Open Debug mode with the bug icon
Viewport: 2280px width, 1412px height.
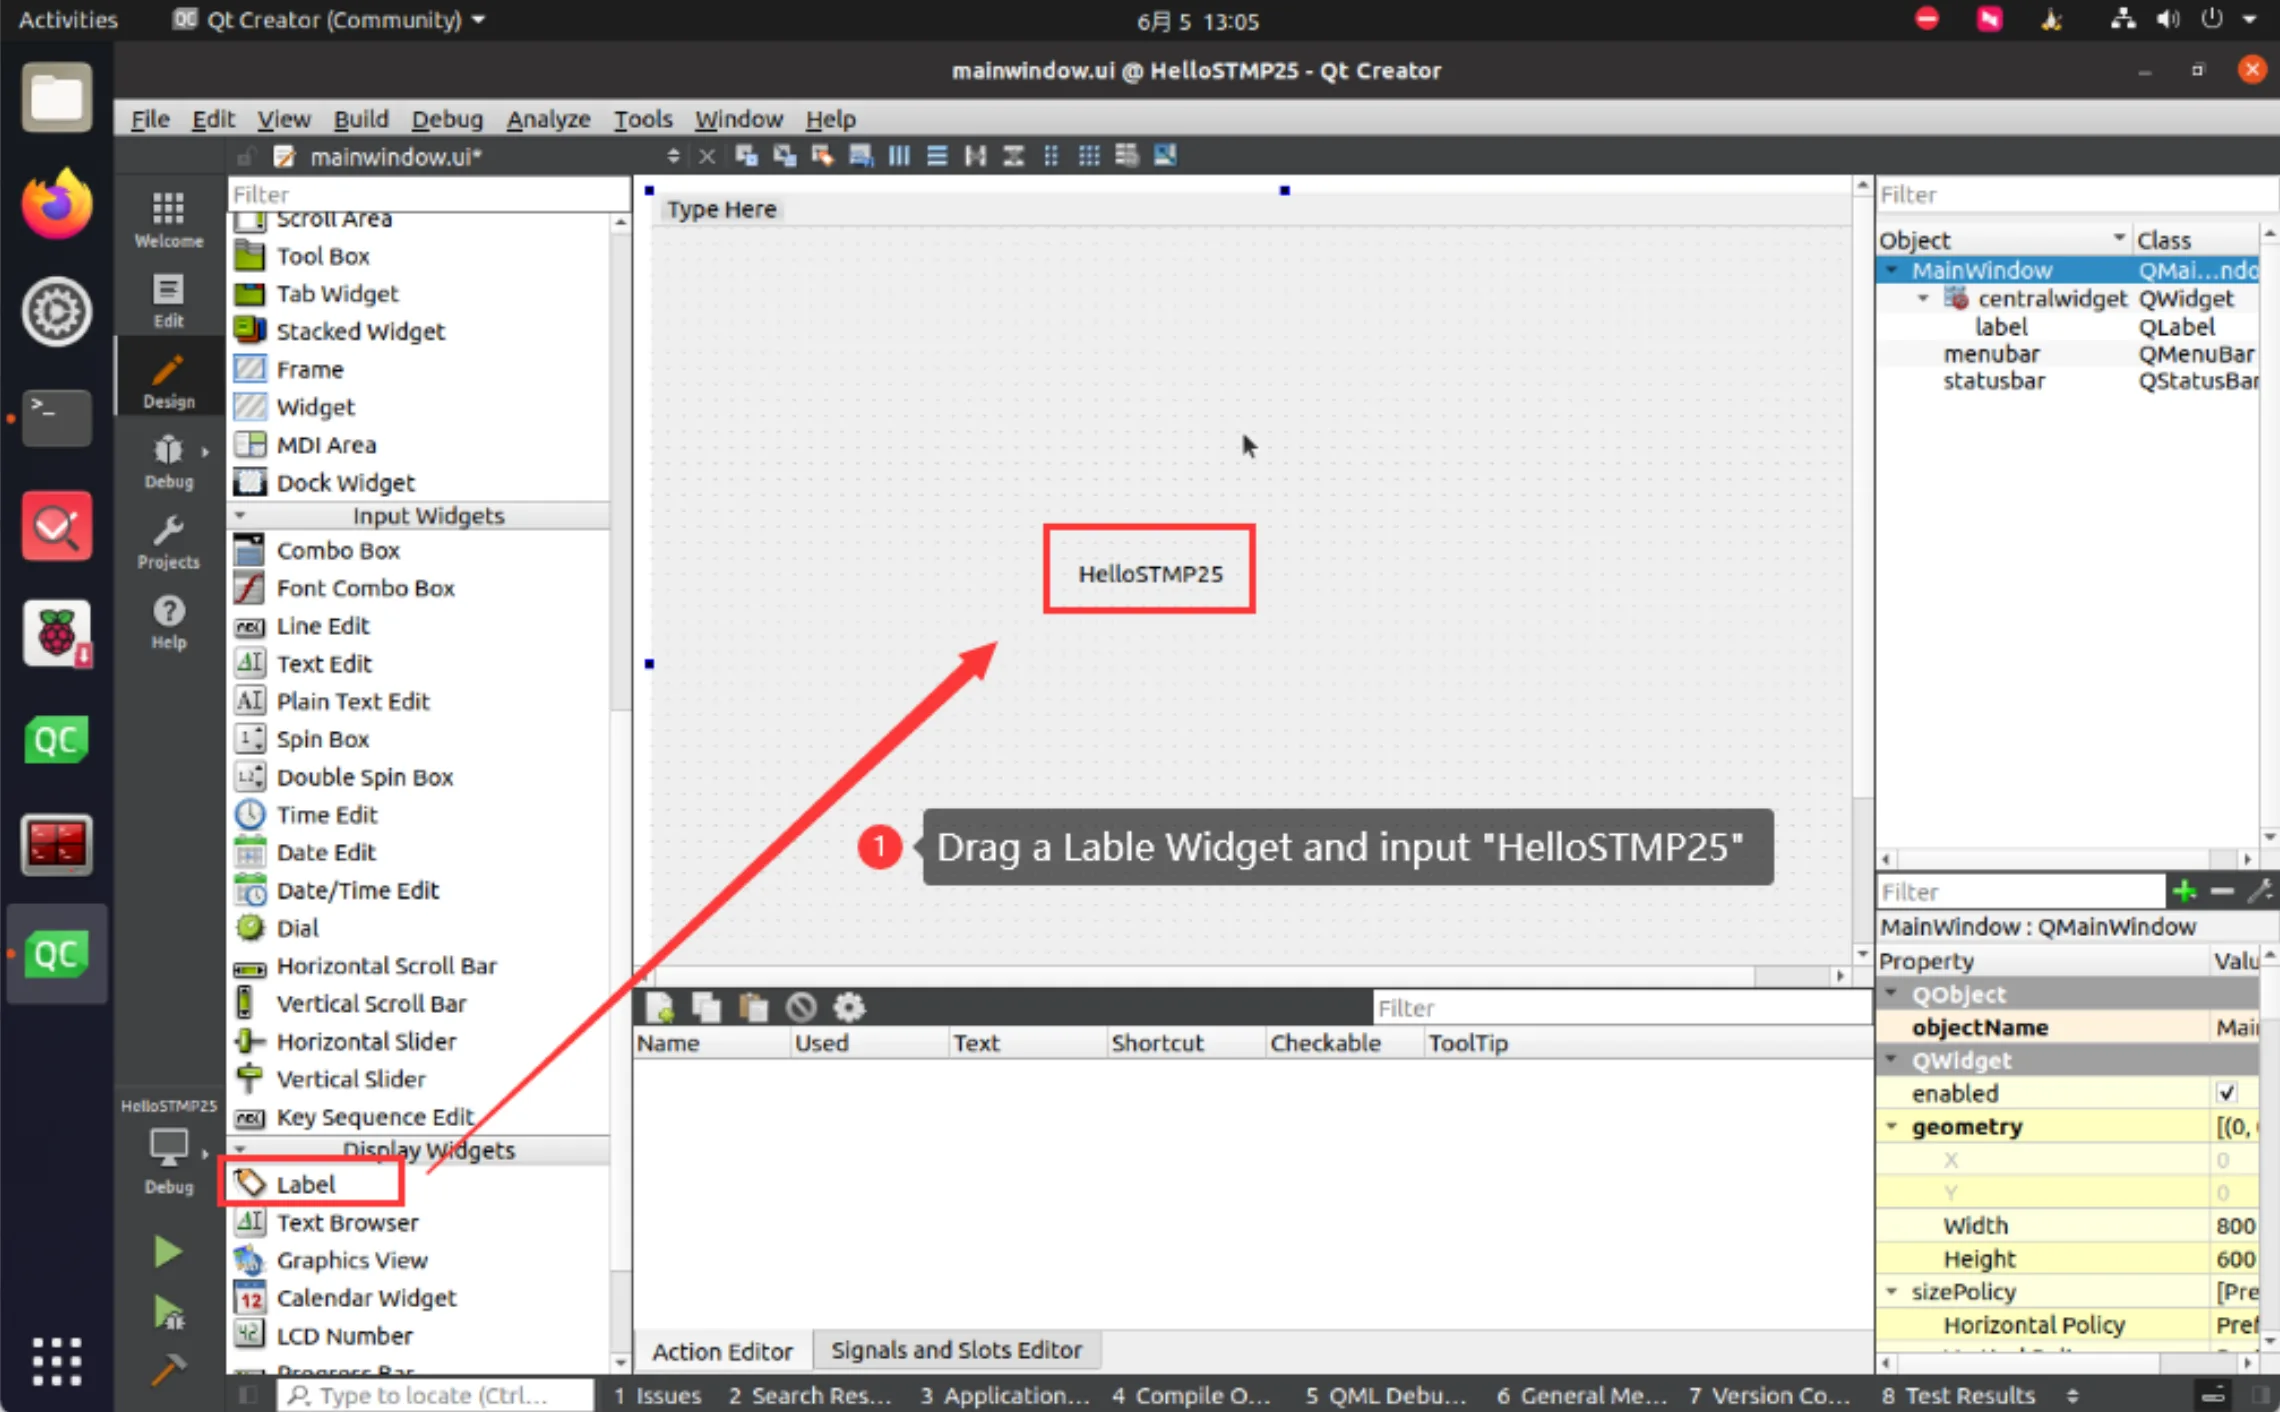coord(168,461)
